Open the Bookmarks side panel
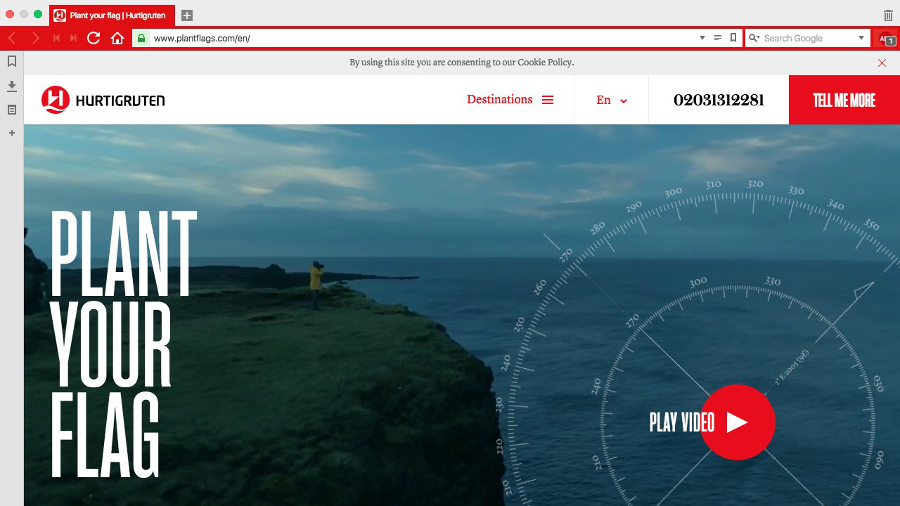The width and height of the screenshot is (900, 506). click(11, 61)
